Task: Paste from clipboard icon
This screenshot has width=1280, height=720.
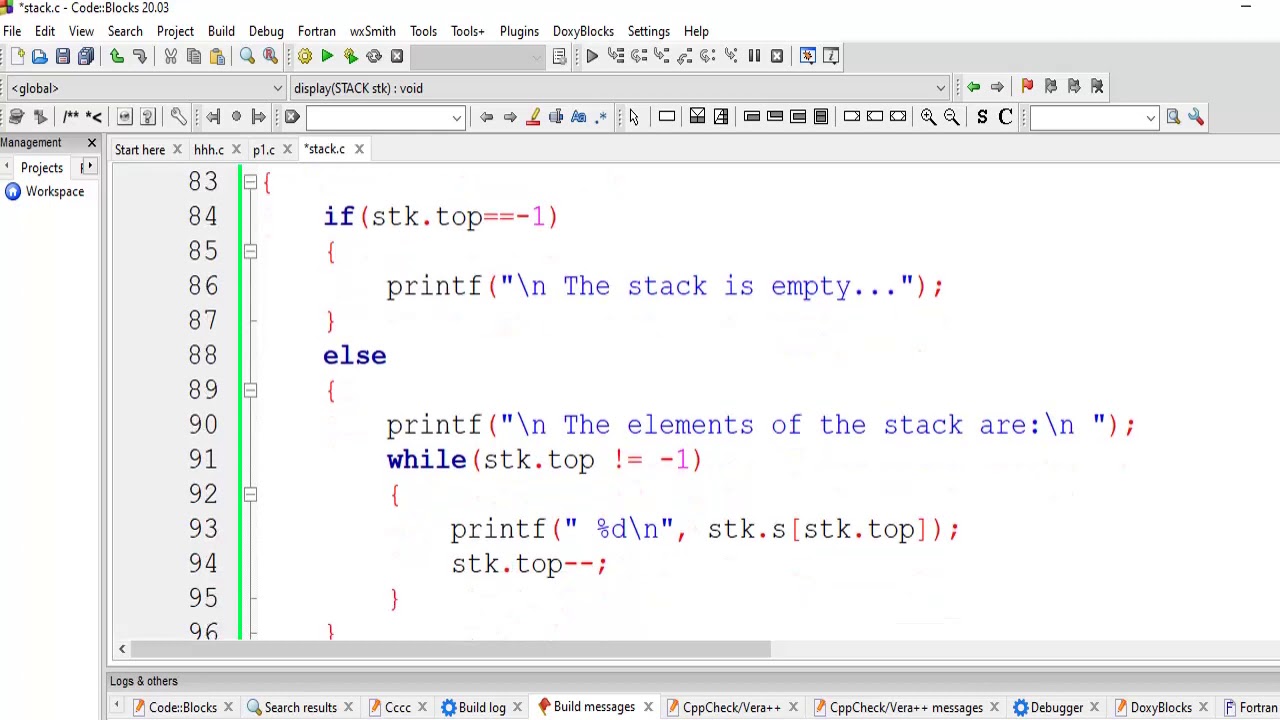Action: (x=217, y=56)
